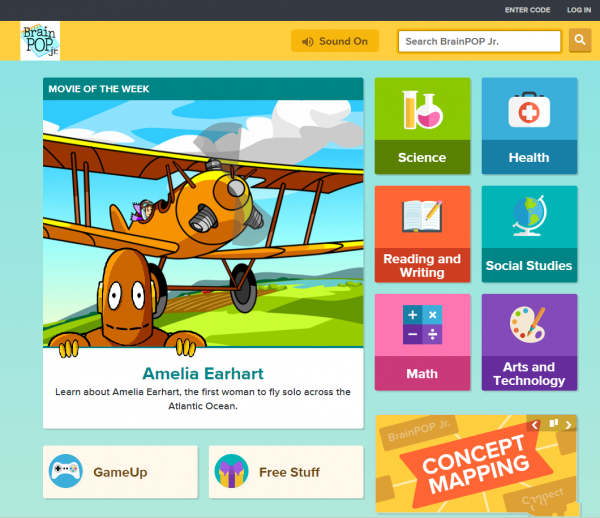Click LOG IN in the top bar
600x518 pixels.
point(579,10)
